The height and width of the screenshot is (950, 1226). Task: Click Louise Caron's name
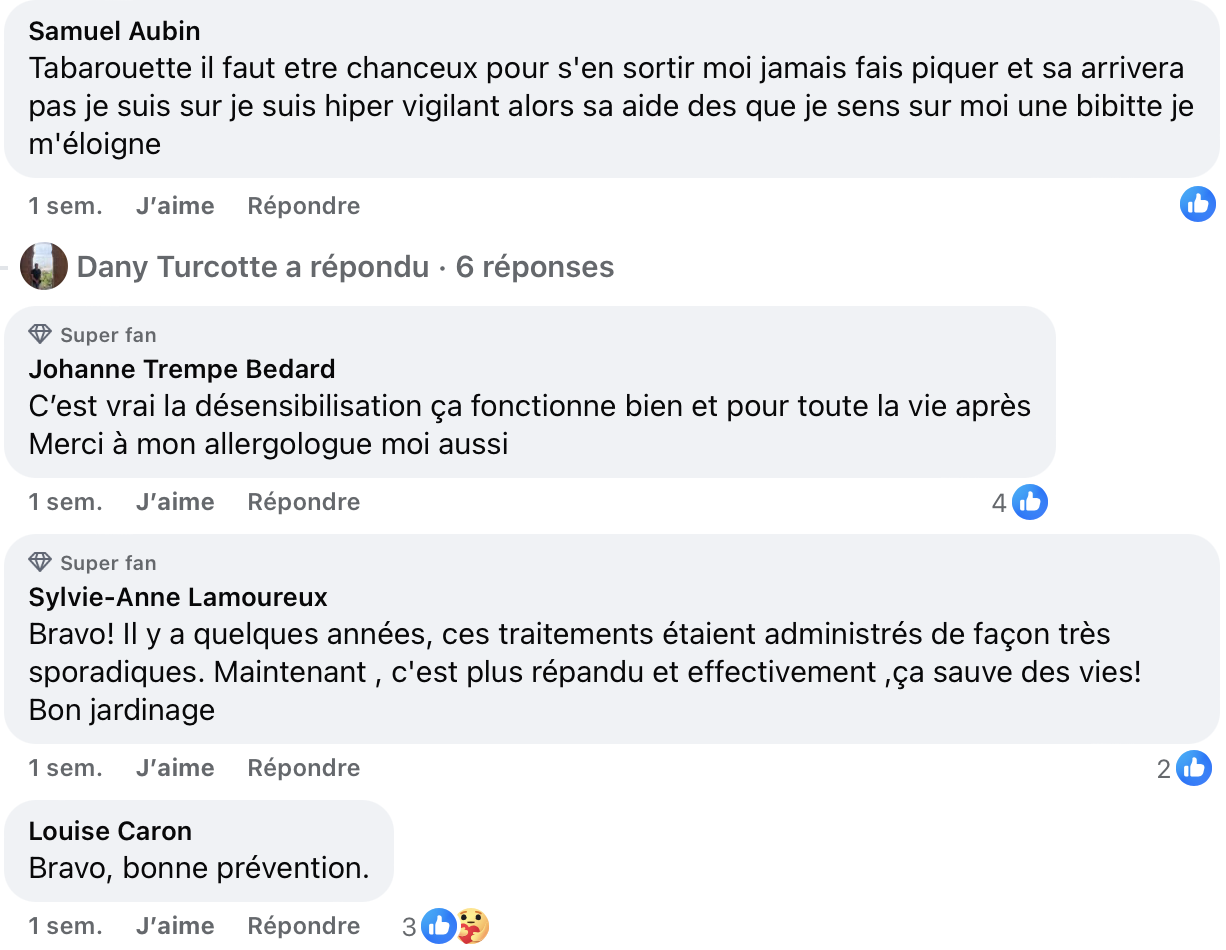click(x=110, y=830)
